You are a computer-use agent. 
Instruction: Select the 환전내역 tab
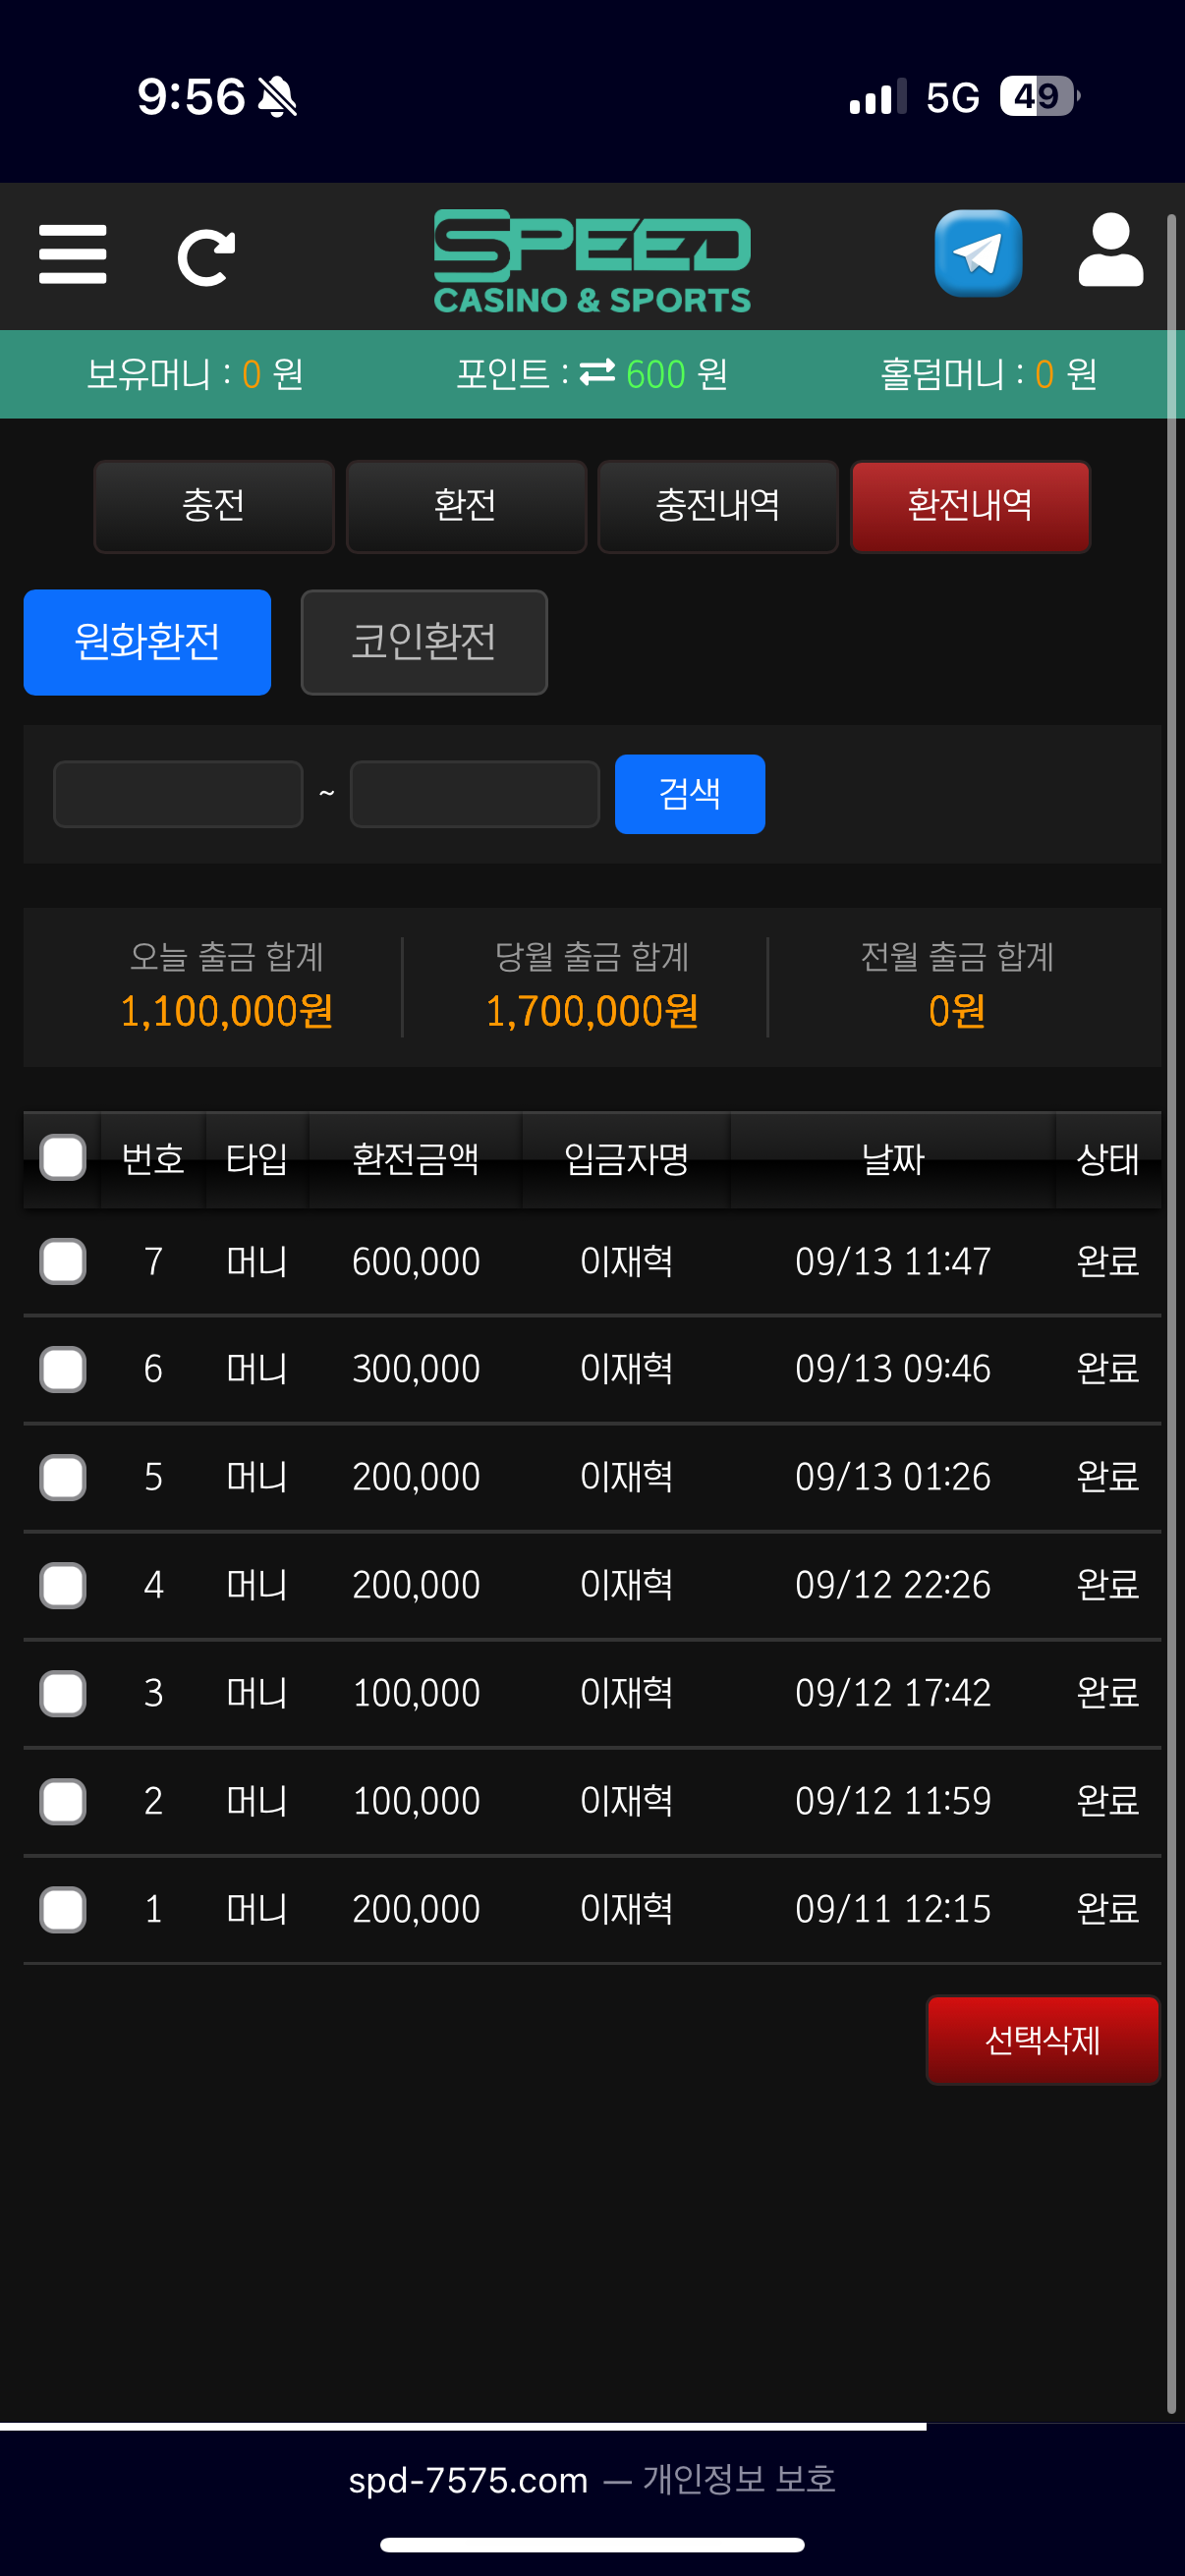(969, 506)
